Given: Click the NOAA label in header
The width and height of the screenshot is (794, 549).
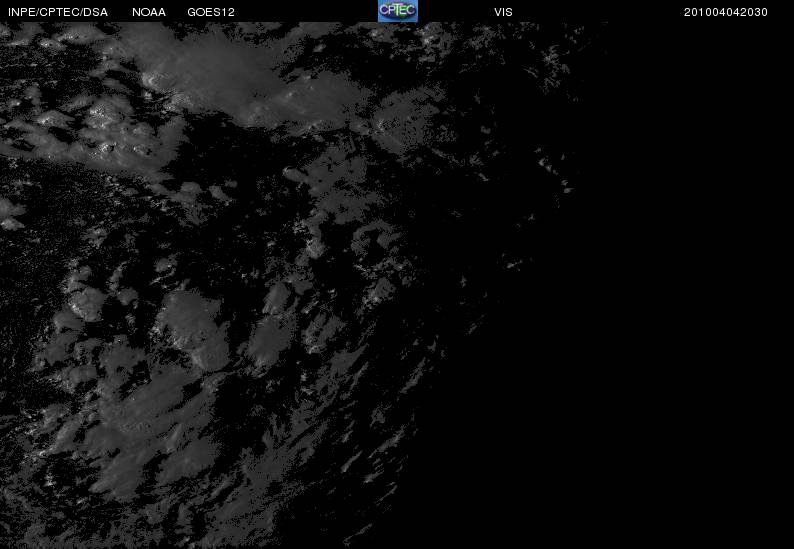Looking at the screenshot, I should (149, 12).
